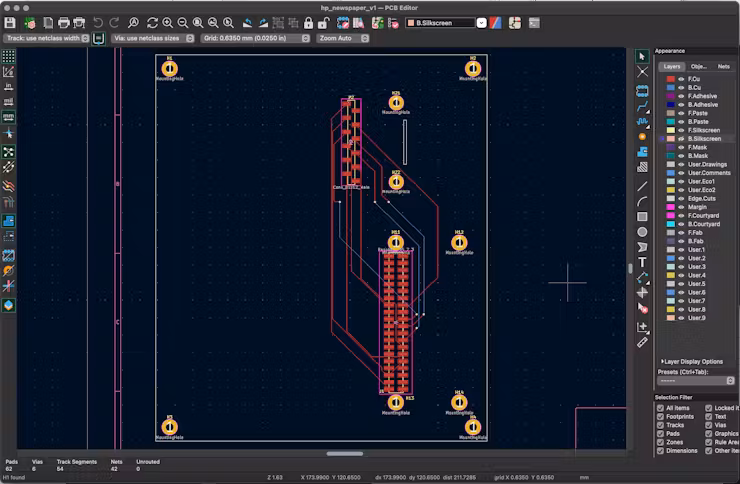Screen dimensions: 740x484
Task: Click the Undo arrow icon
Action: pos(98,22)
